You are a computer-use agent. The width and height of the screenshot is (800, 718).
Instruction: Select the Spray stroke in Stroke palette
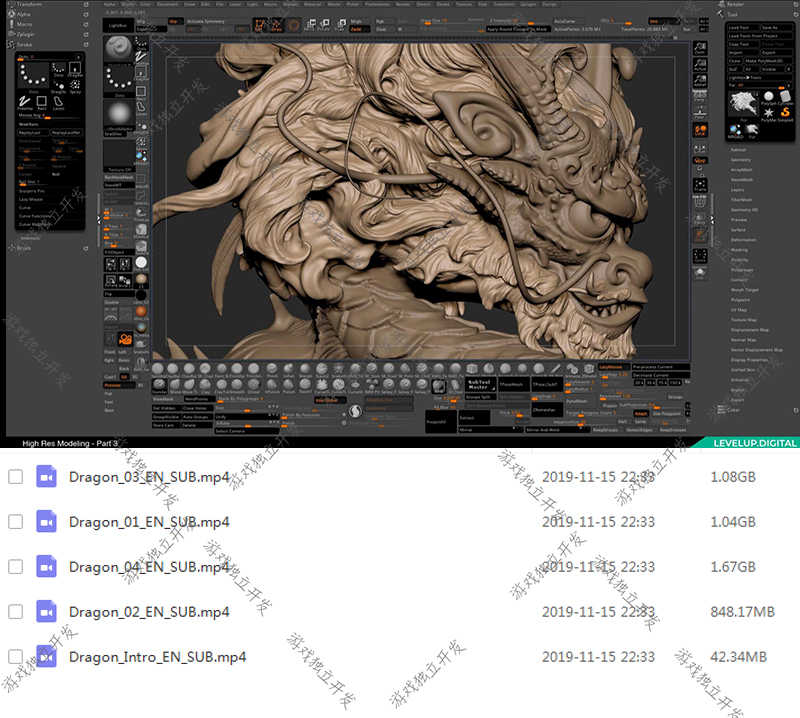point(75,86)
